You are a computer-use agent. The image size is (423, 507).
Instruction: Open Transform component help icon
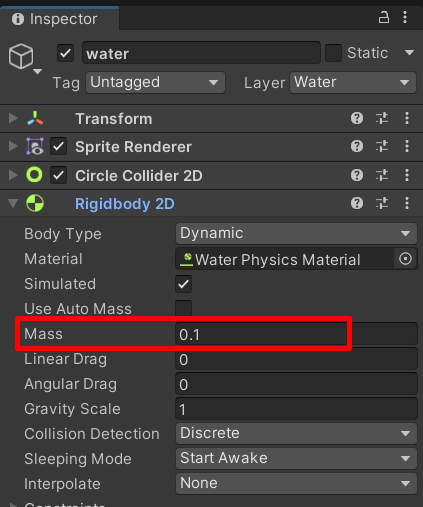(357, 118)
